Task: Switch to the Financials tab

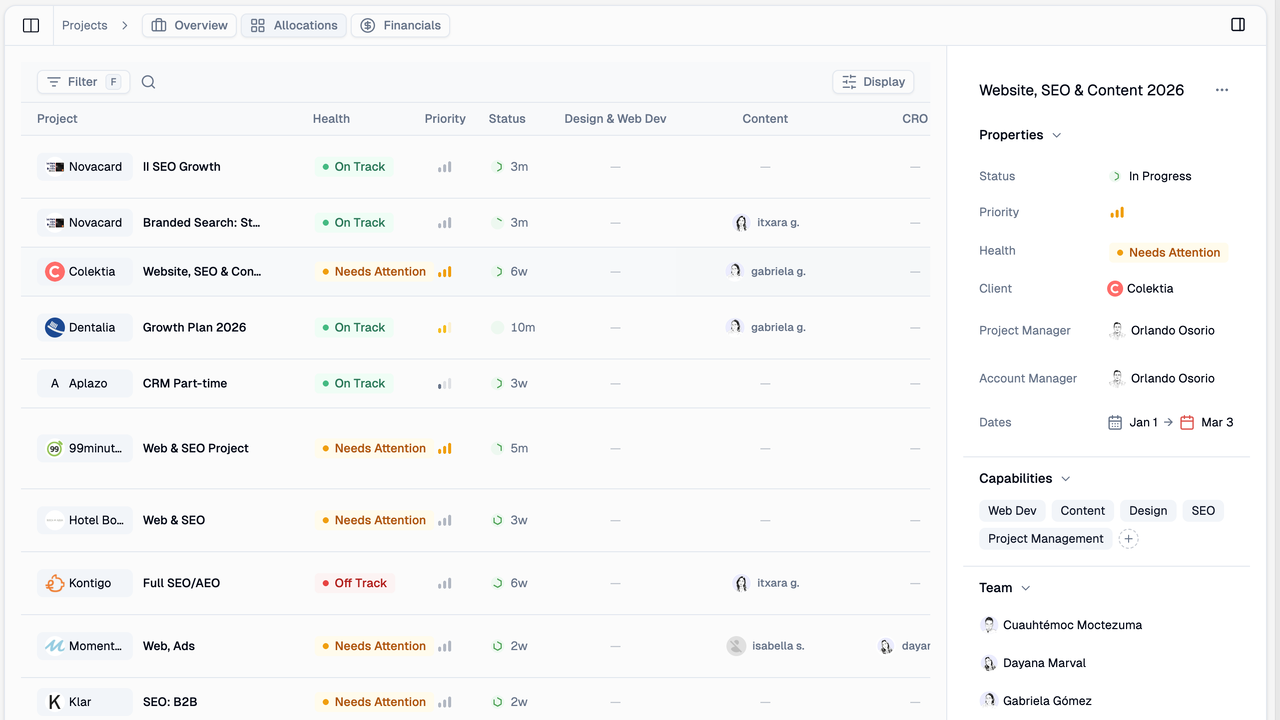Action: click(400, 25)
